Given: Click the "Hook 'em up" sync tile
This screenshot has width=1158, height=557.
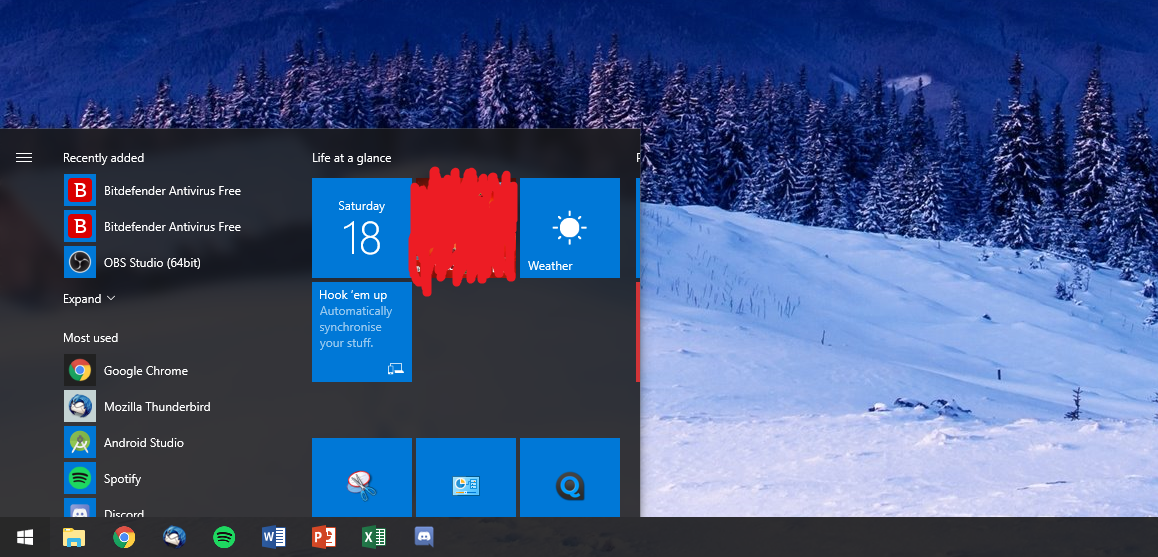Looking at the screenshot, I should coord(361,331).
